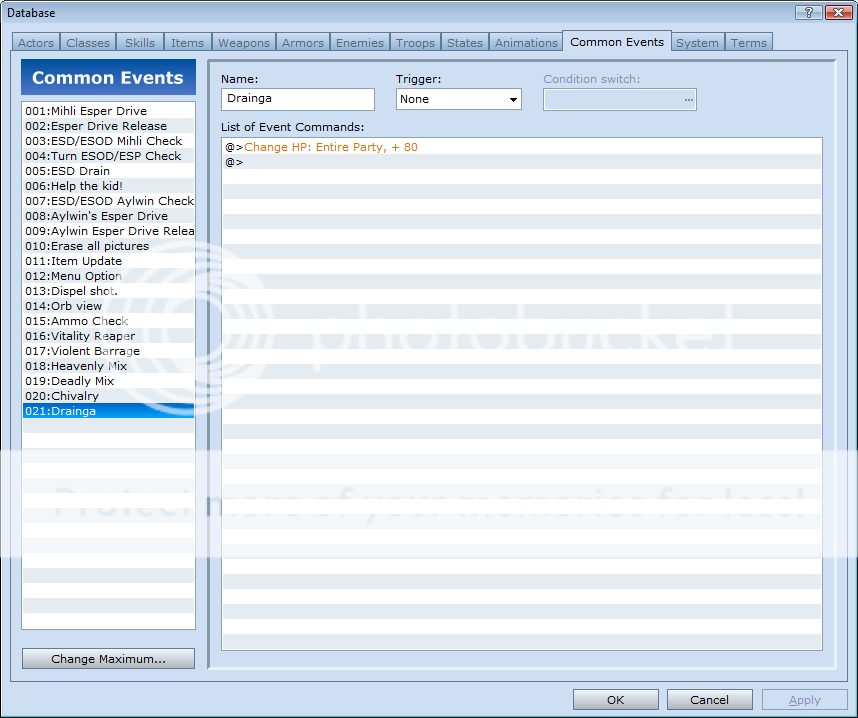Switch to the Actors tab
The image size is (858, 718).
click(36, 43)
